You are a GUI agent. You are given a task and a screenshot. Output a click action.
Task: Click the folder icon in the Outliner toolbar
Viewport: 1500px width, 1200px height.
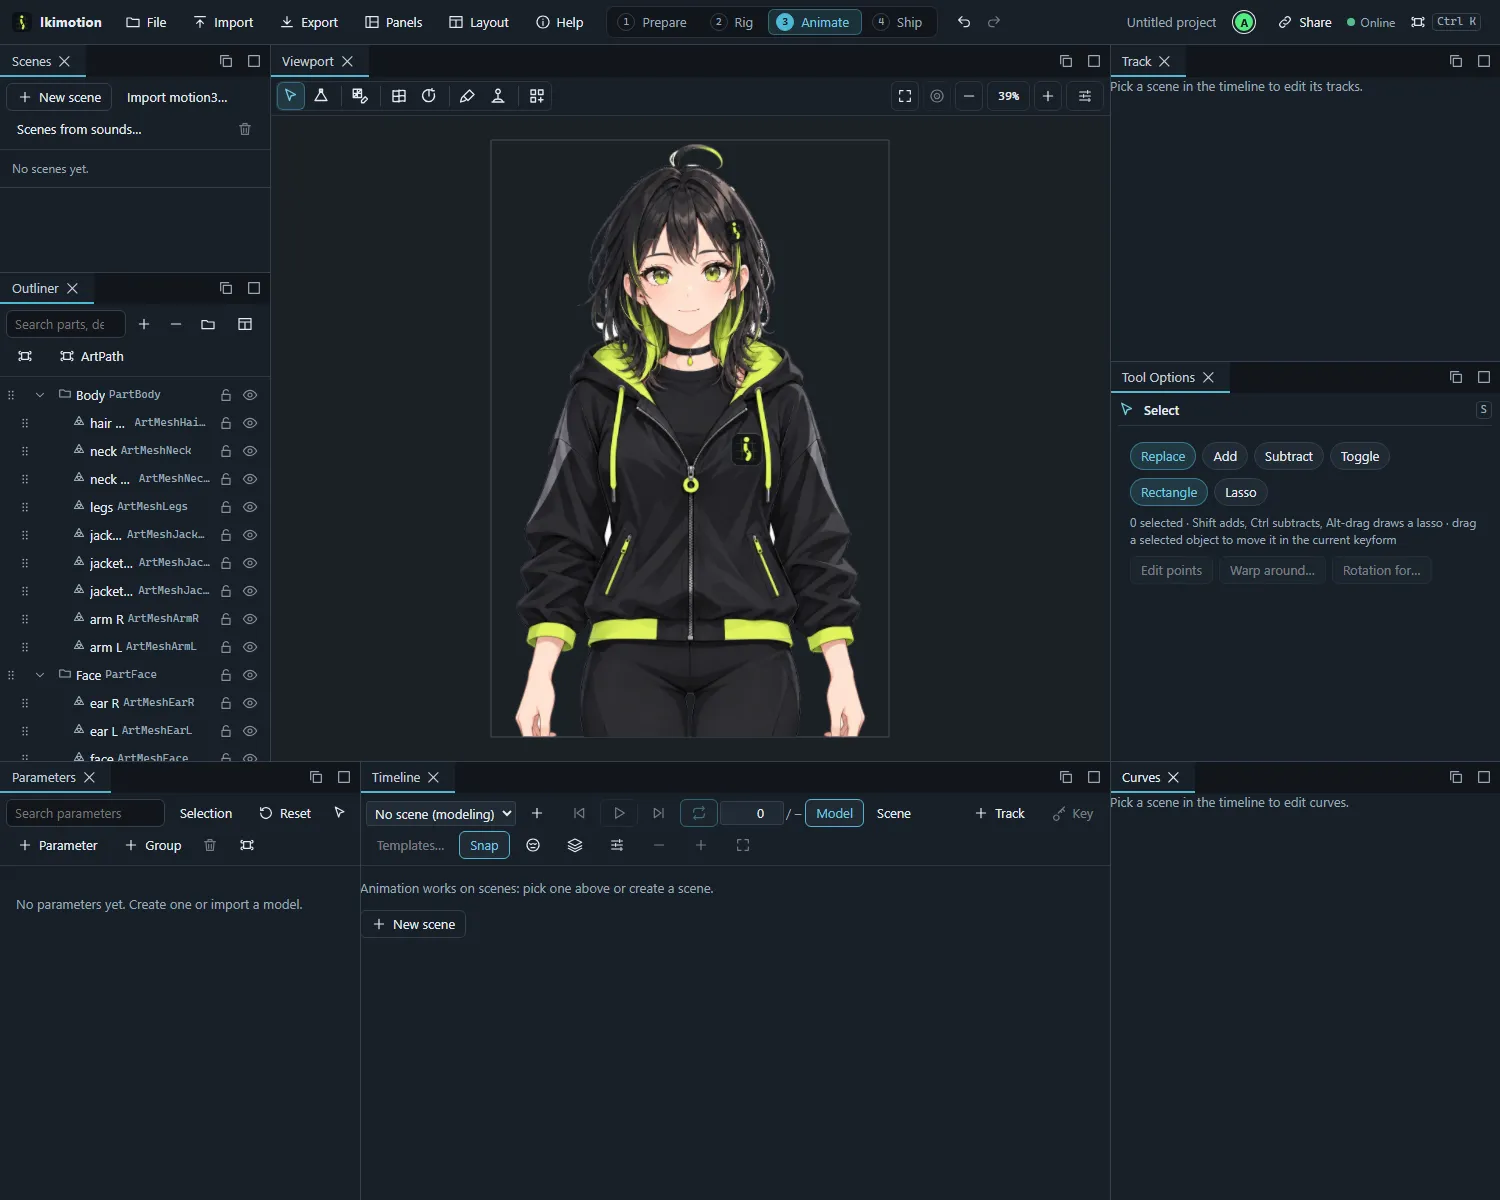point(208,324)
